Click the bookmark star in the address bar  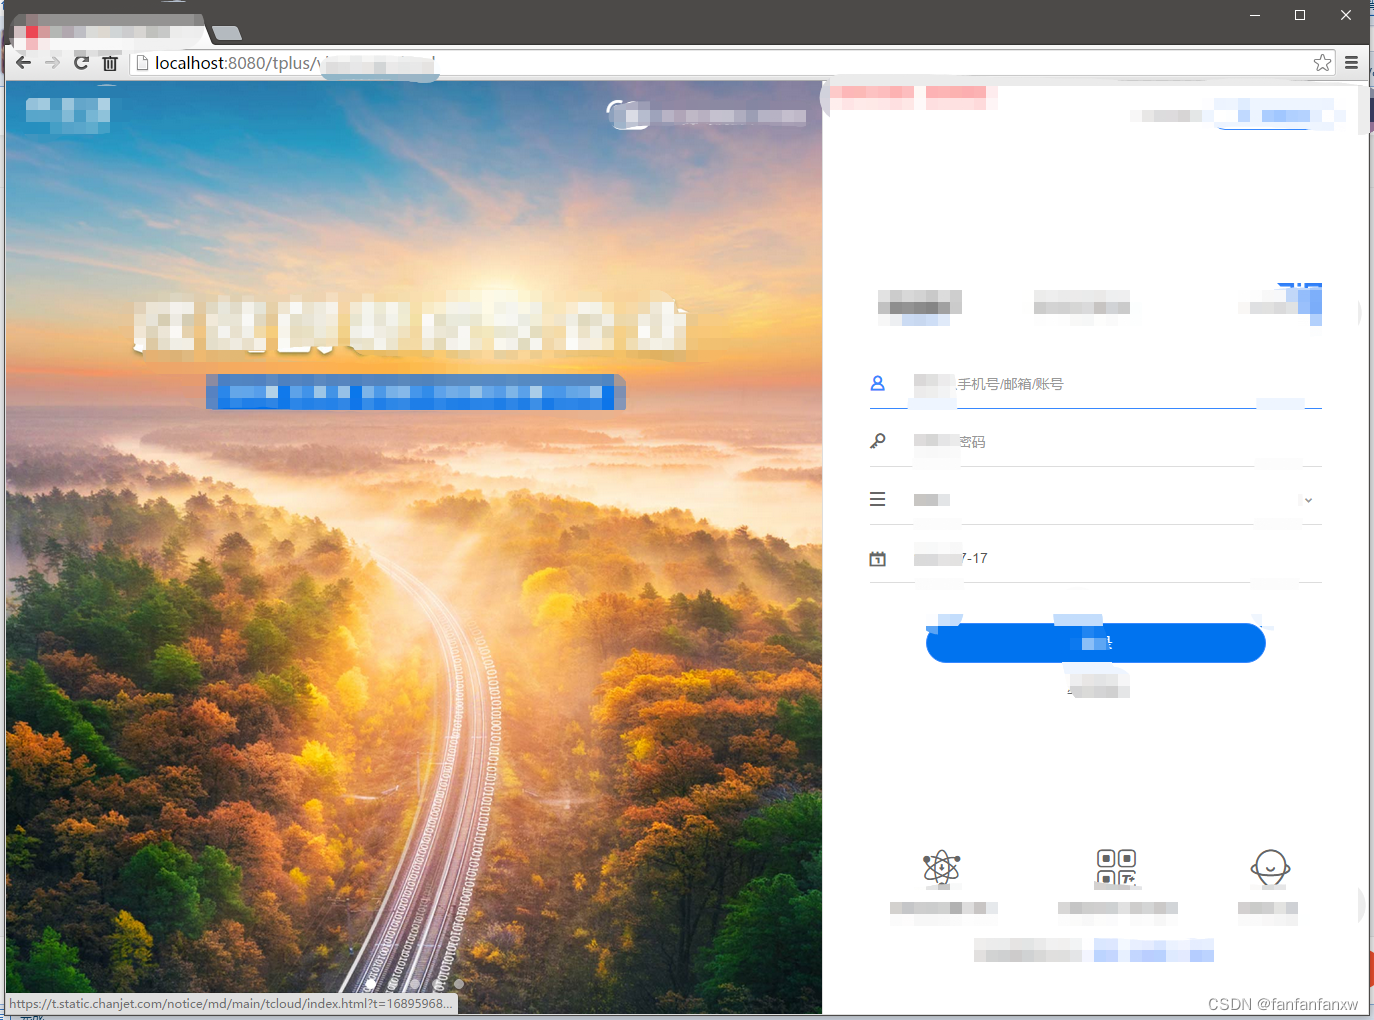pos(1322,62)
